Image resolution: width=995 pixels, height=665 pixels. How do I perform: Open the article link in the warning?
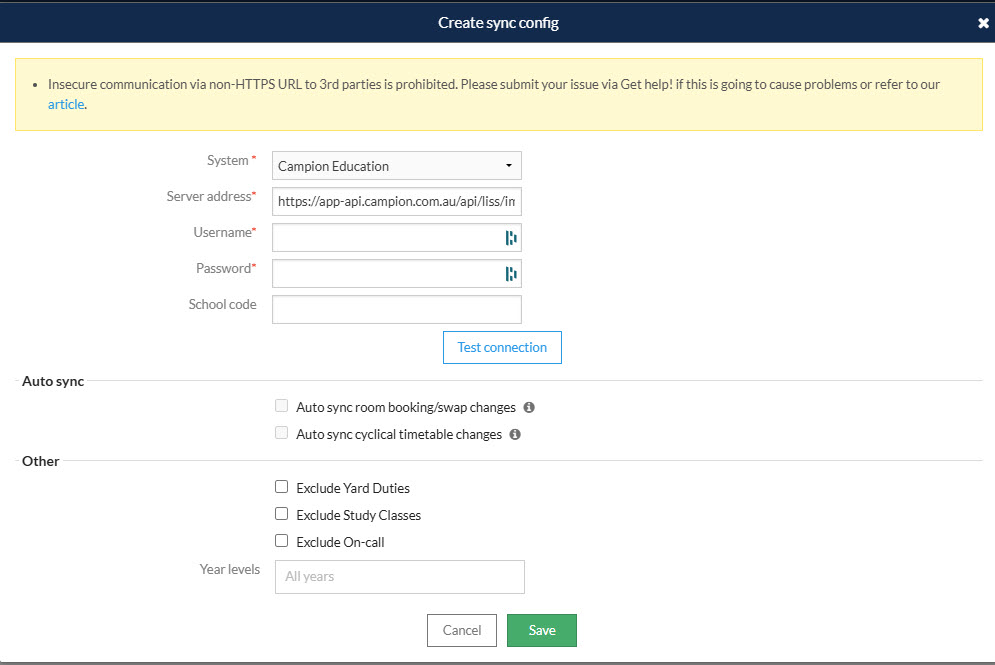66,104
